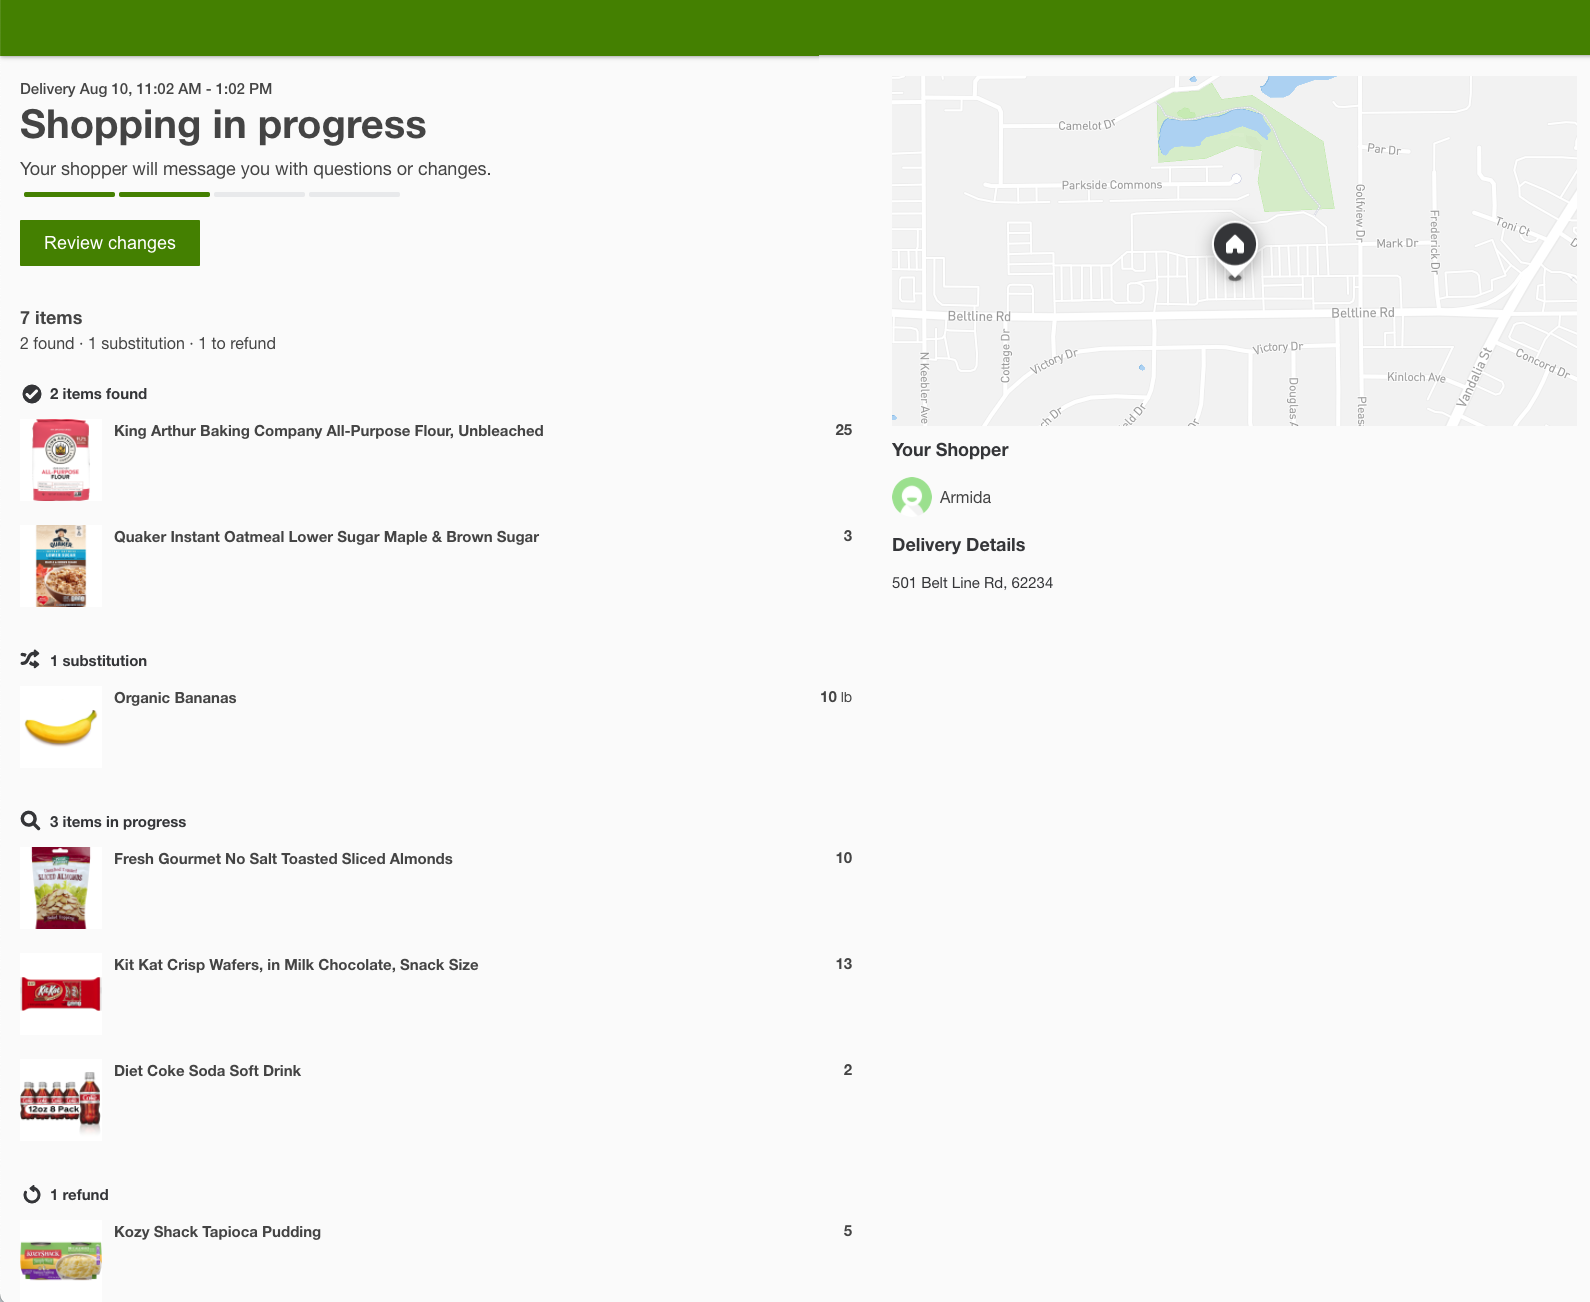The width and height of the screenshot is (1590, 1302).
Task: Click Armida's shopper avatar icon
Action: point(911,497)
